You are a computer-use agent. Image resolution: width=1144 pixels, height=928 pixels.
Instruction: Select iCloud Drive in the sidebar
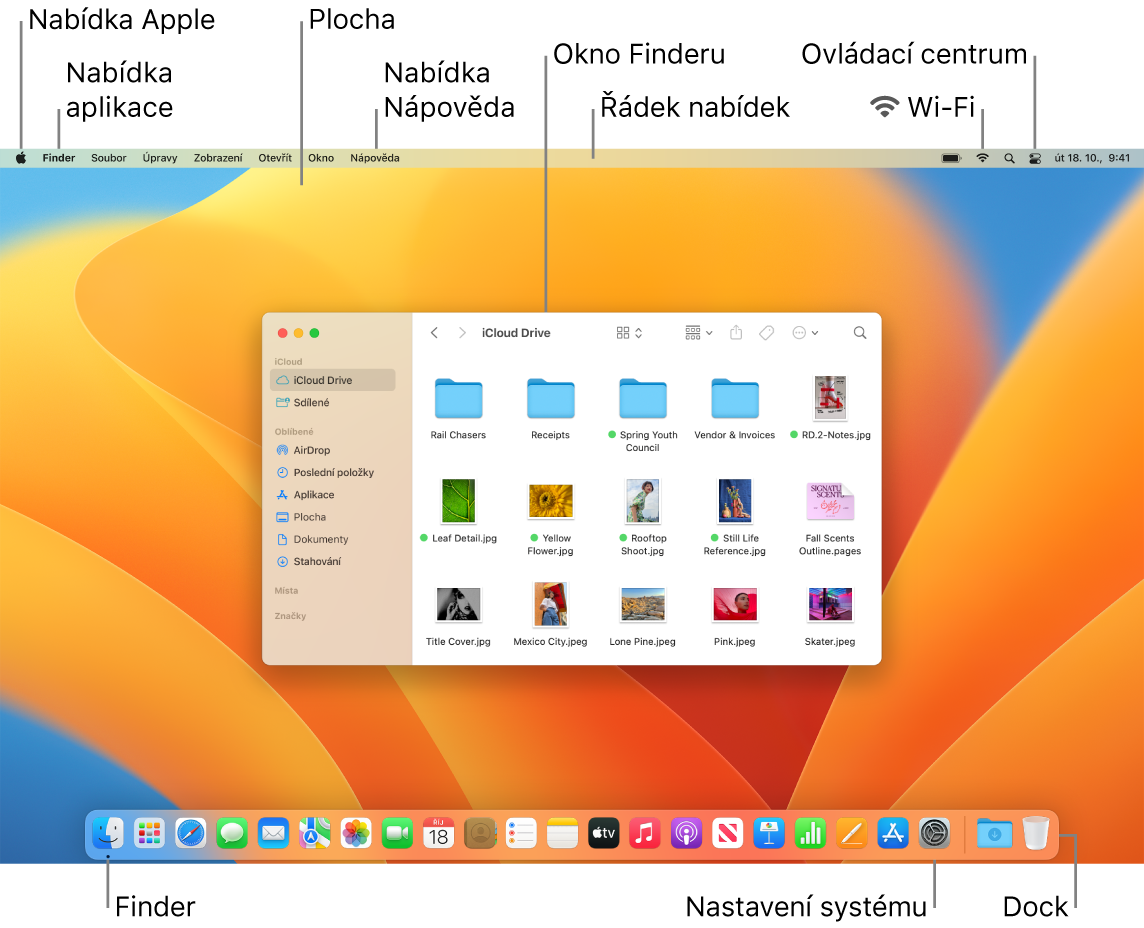tap(318, 380)
